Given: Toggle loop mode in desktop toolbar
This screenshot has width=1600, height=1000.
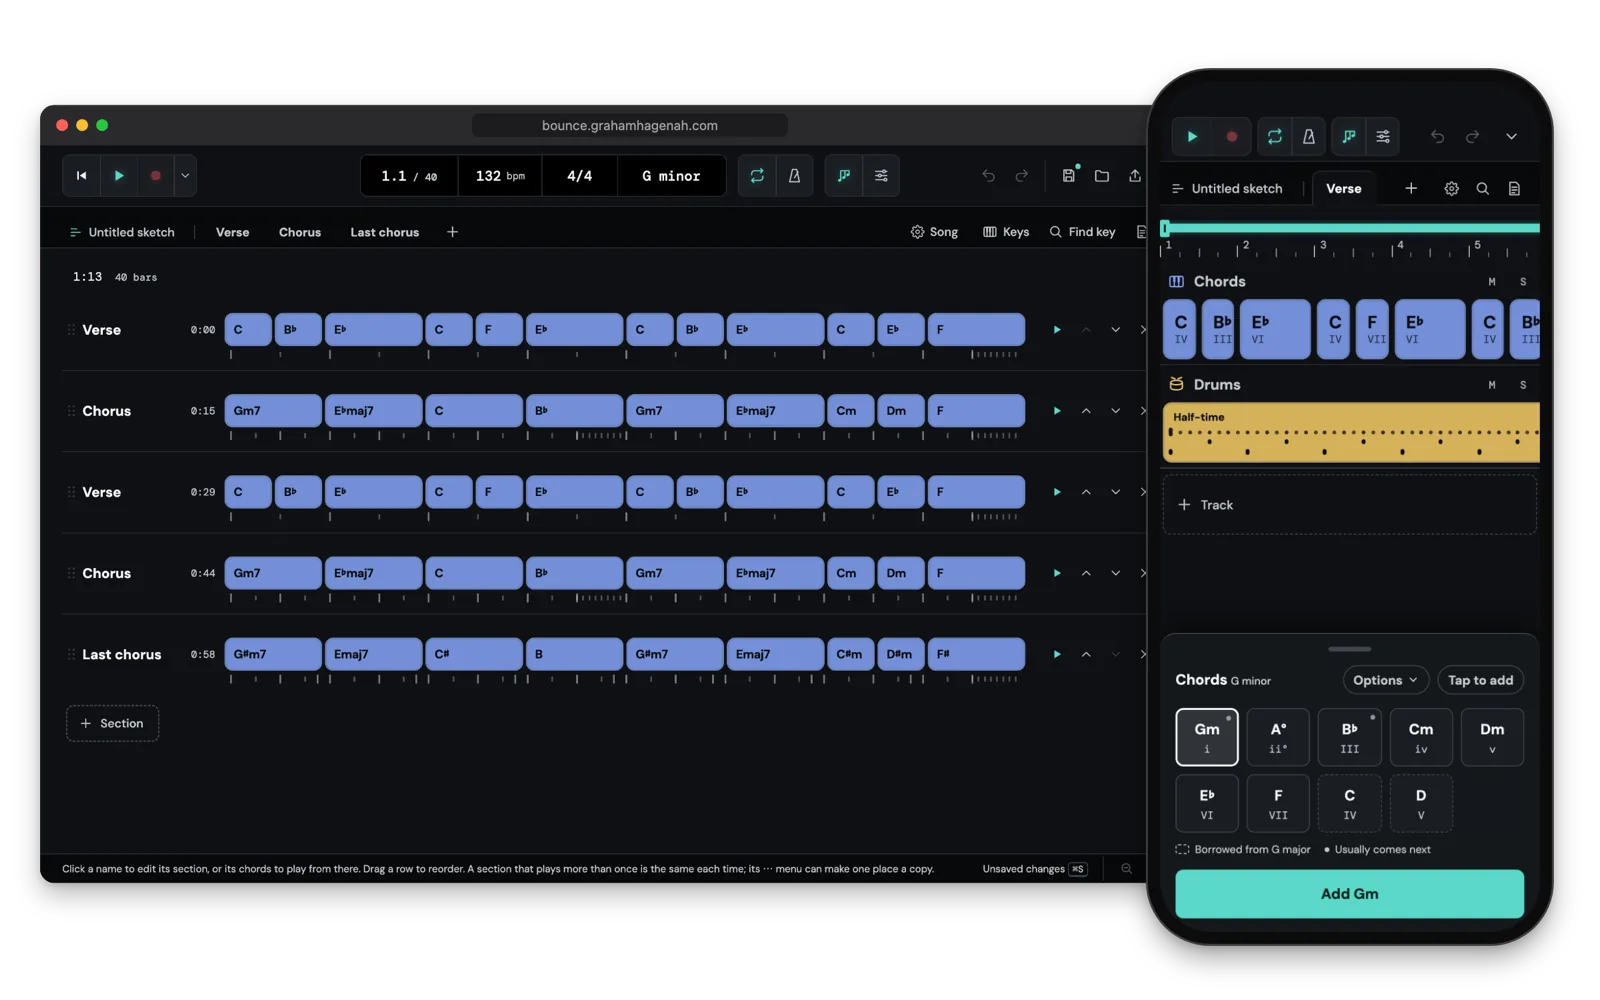Looking at the screenshot, I should pos(757,176).
